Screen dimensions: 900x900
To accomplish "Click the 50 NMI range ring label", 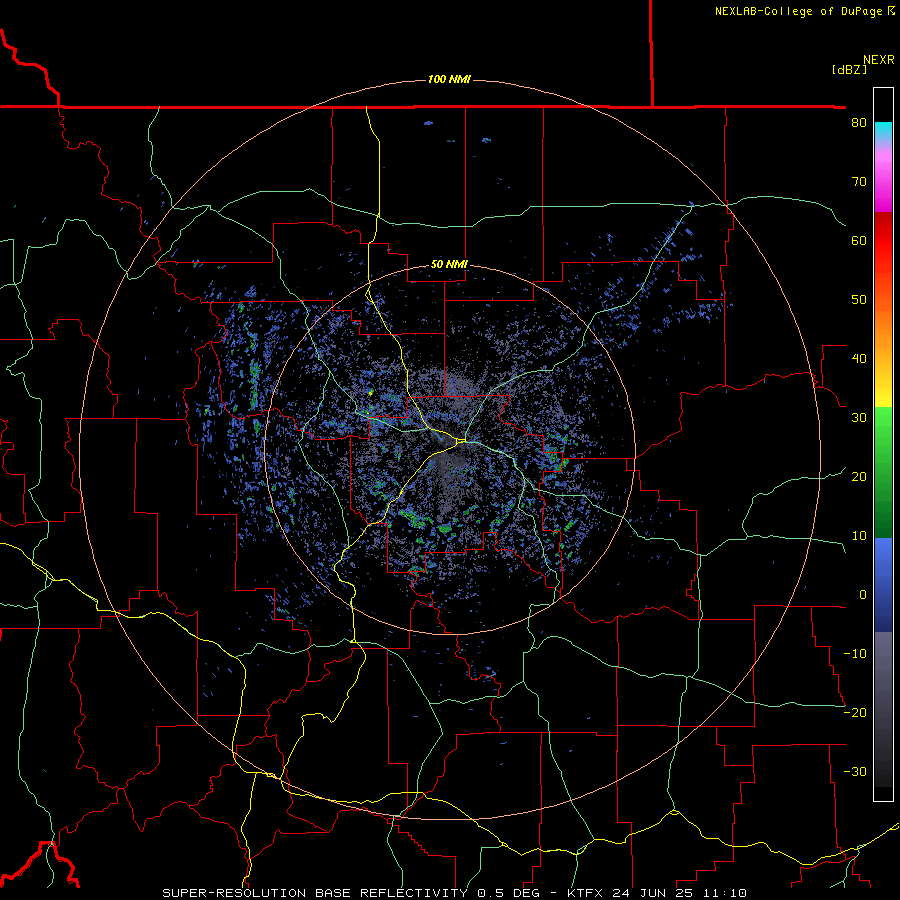I will pos(449,264).
